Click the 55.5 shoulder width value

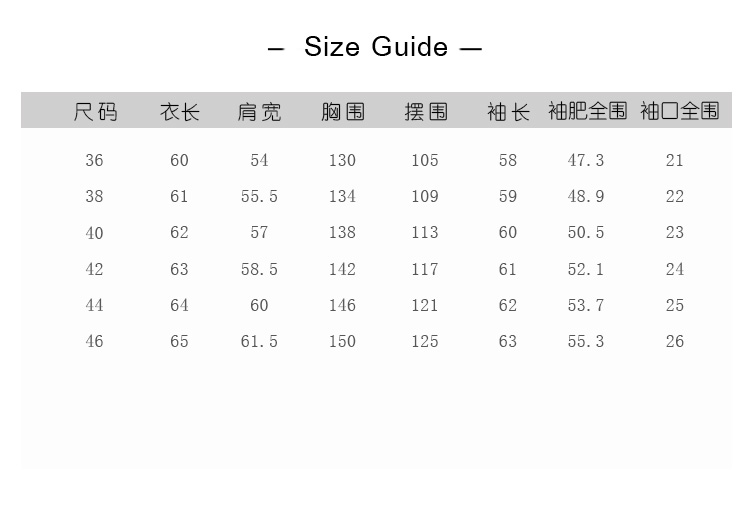pos(259,197)
